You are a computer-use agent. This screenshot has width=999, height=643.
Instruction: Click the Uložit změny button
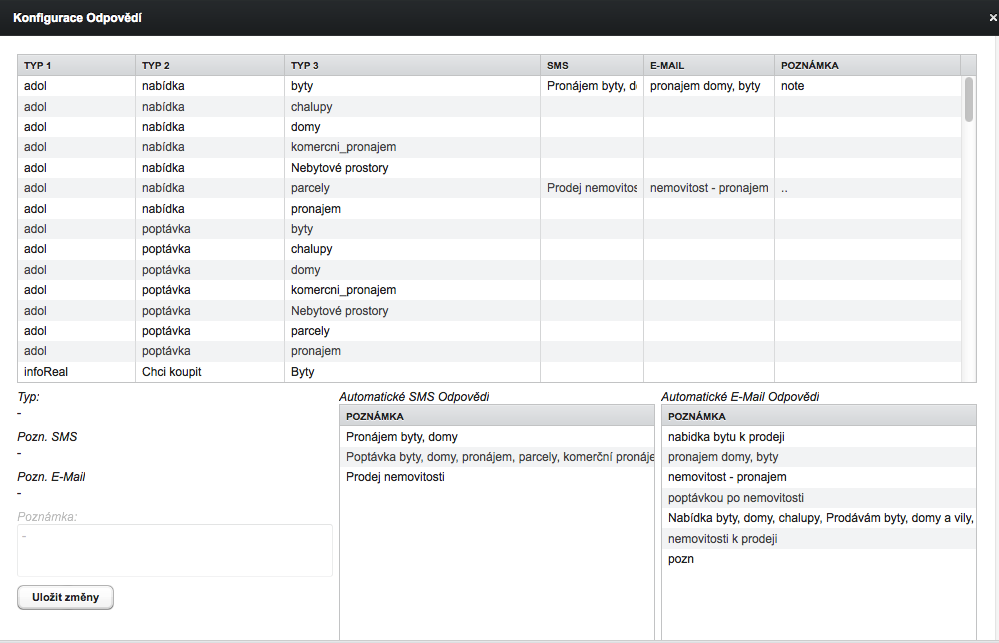coord(66,597)
